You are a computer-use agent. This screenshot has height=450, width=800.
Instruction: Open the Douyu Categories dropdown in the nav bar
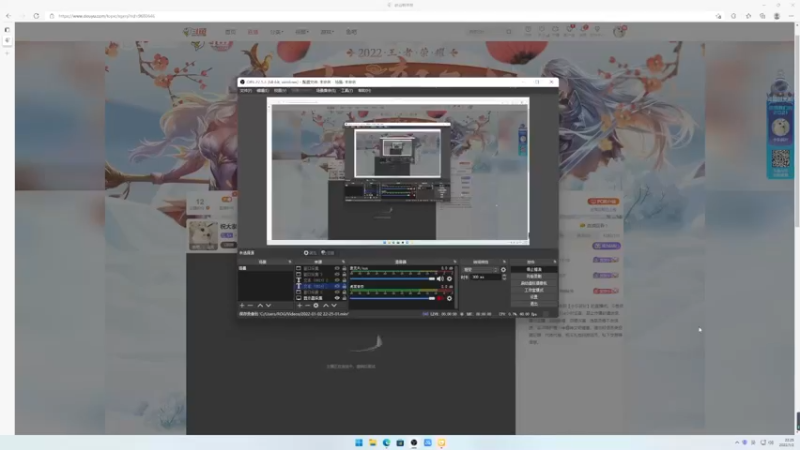point(277,32)
